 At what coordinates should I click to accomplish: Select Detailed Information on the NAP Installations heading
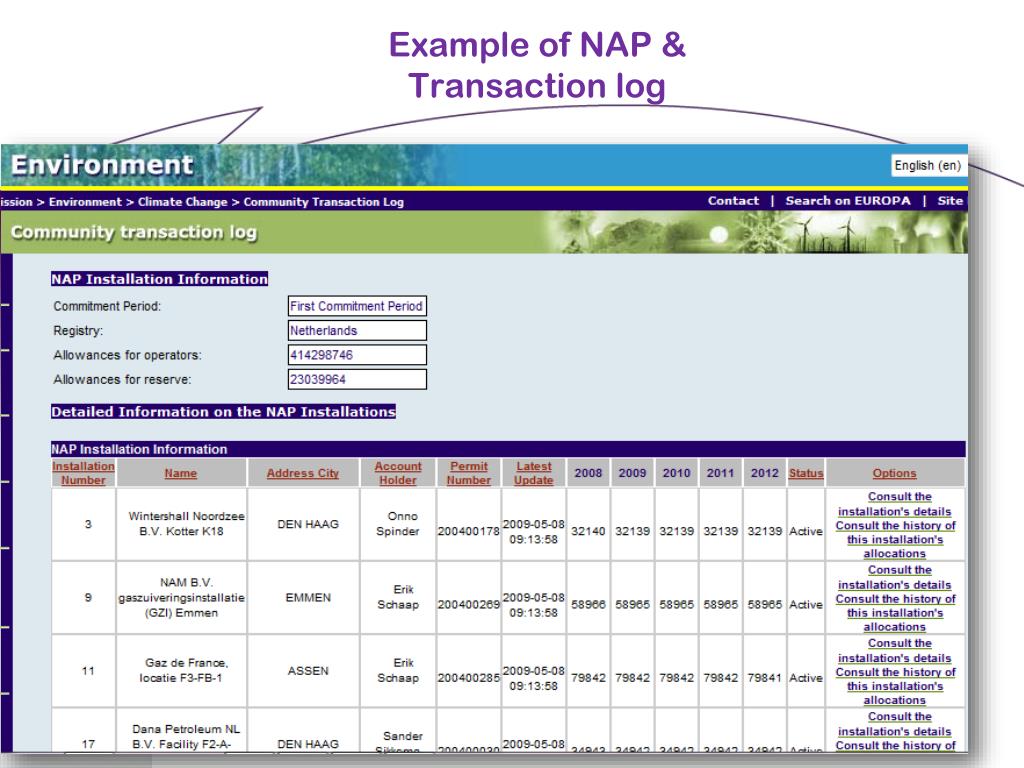tap(223, 411)
